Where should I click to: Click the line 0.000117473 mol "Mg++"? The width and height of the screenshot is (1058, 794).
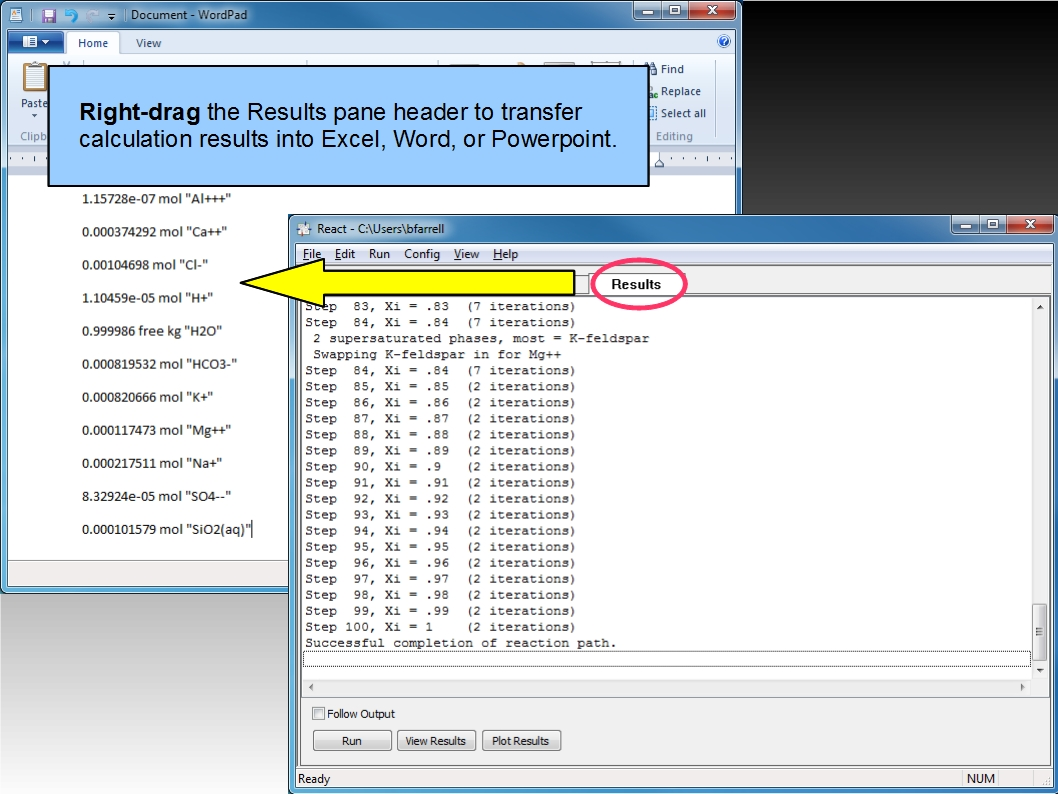pyautogui.click(x=157, y=430)
